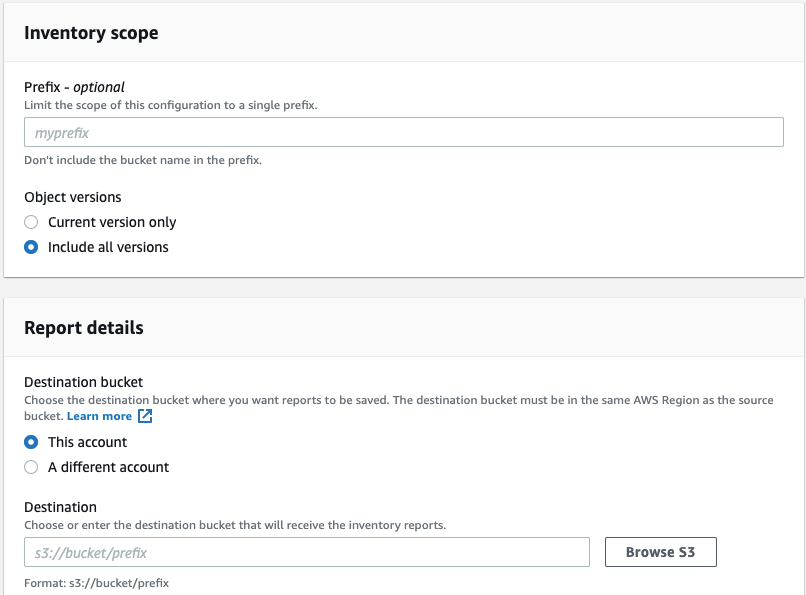Viewport: 806px width, 595px height.
Task: Click Format: s3://bucket/prefix helper text
Action: 95,584
